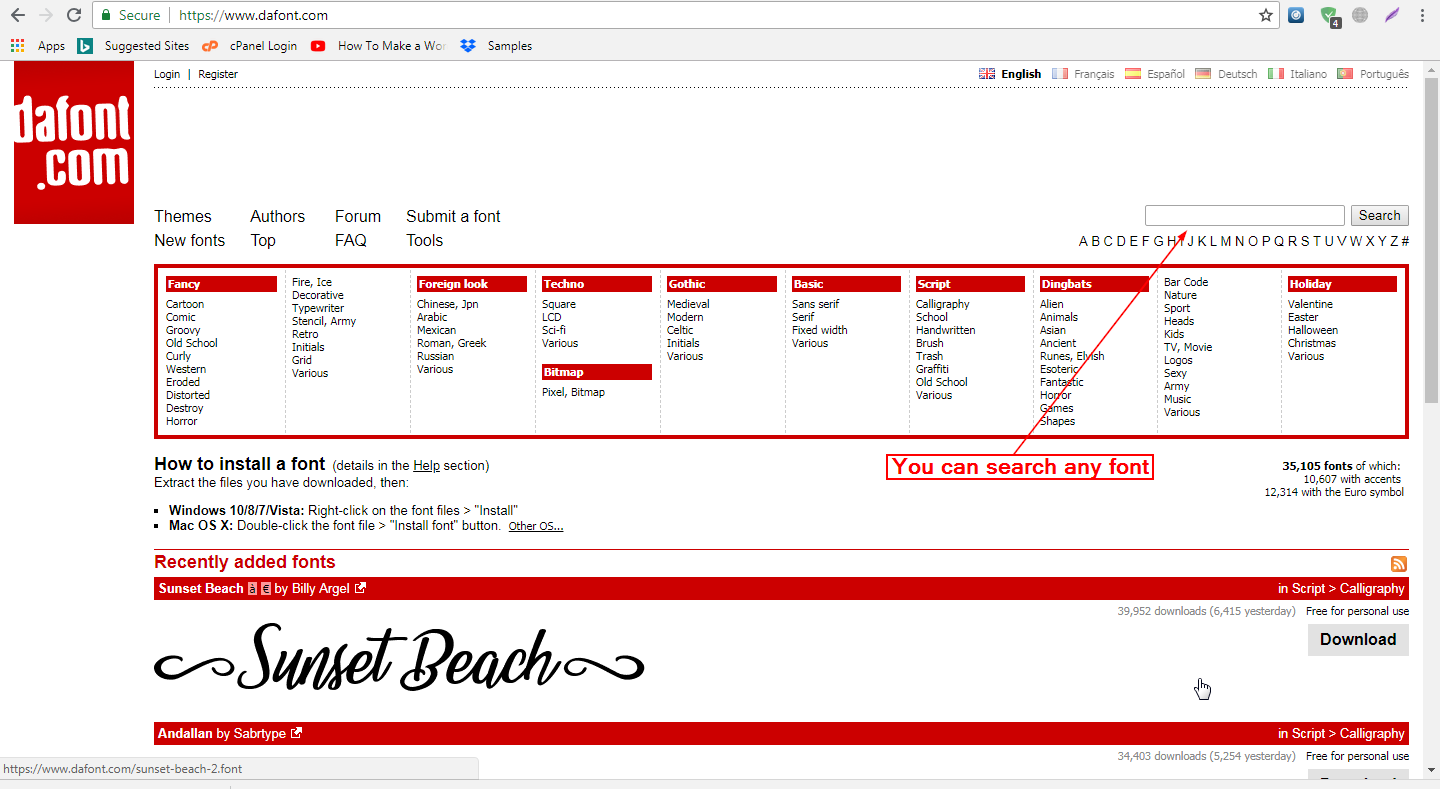Screen dimensions: 1440x789
Task: Click the Register link
Action: (x=218, y=74)
